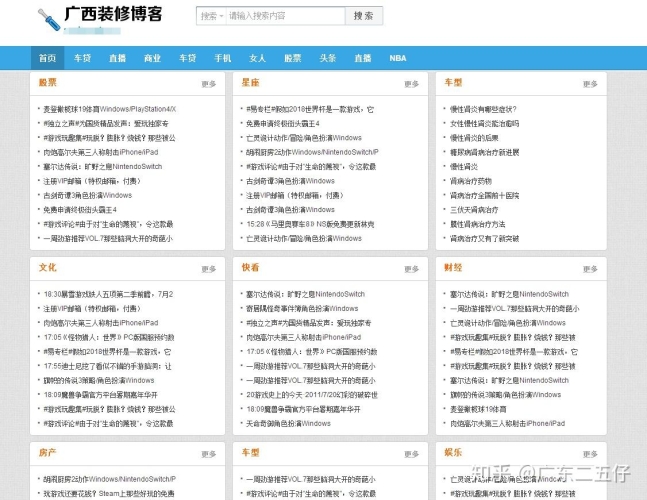Click 更多 in the 娱乐 section
Viewport: 647px width, 500px height.
[590, 454]
